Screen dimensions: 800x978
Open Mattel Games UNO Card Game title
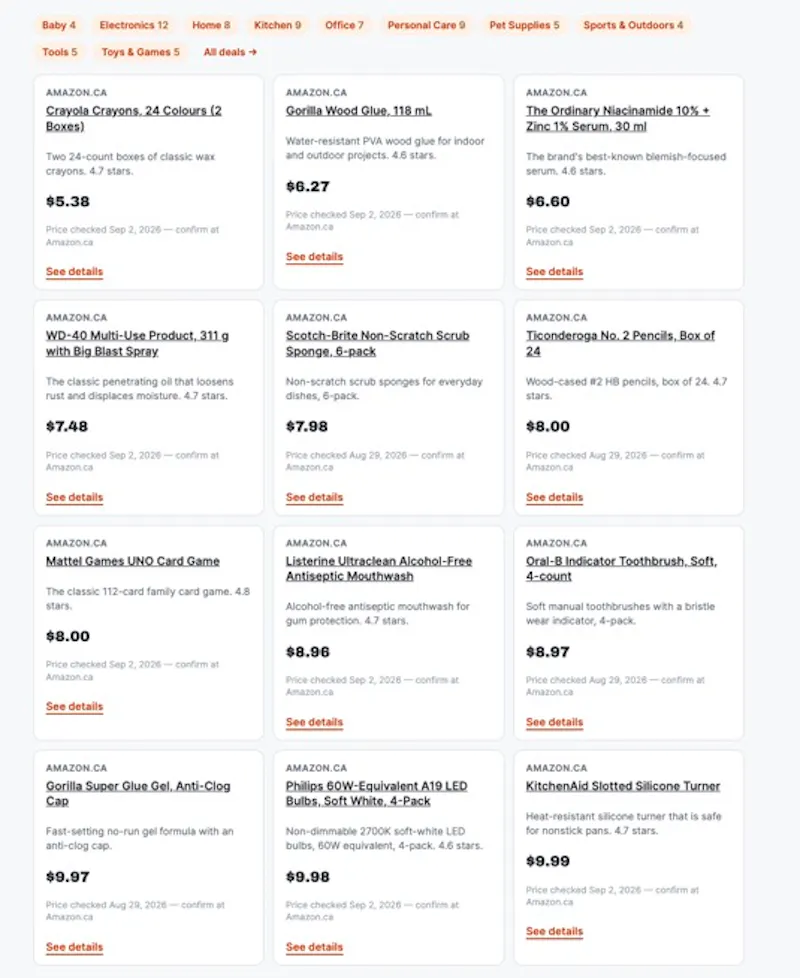pos(133,561)
